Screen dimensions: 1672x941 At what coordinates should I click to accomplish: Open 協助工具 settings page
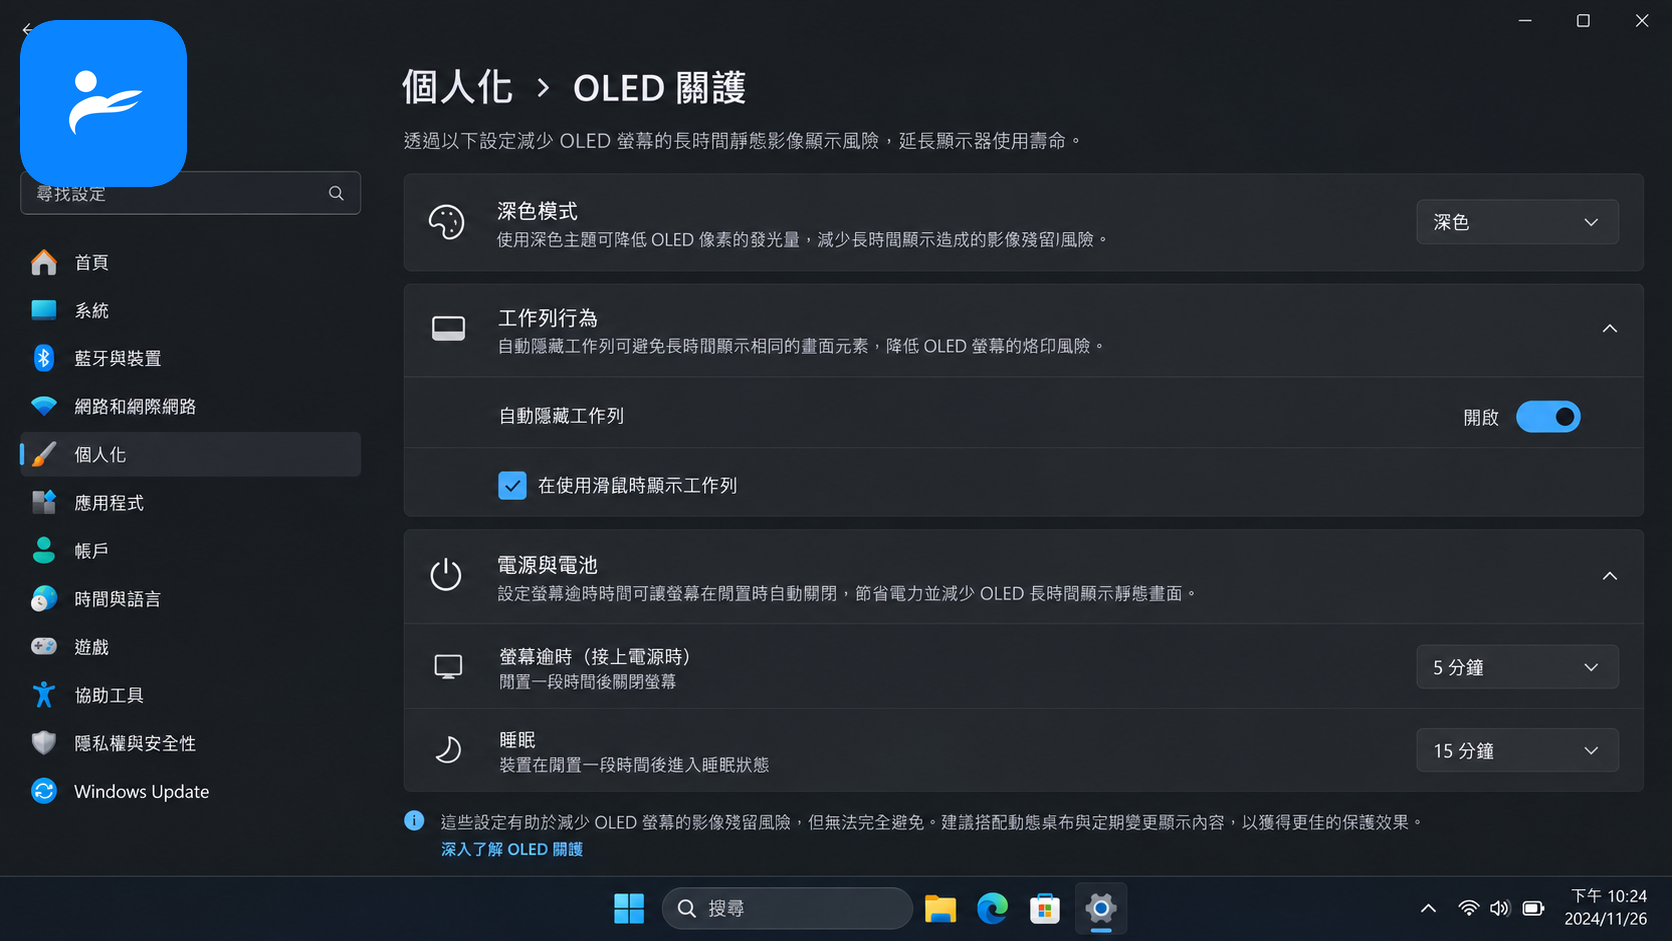190,694
